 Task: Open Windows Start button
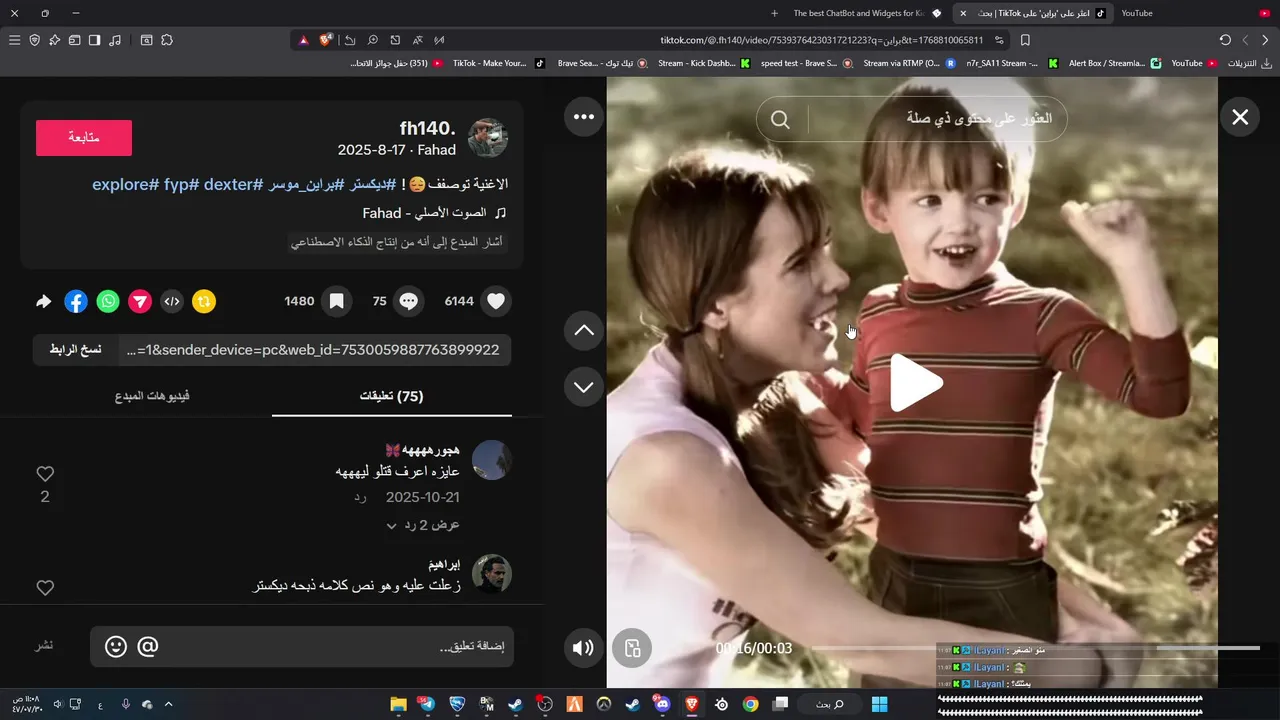880,704
